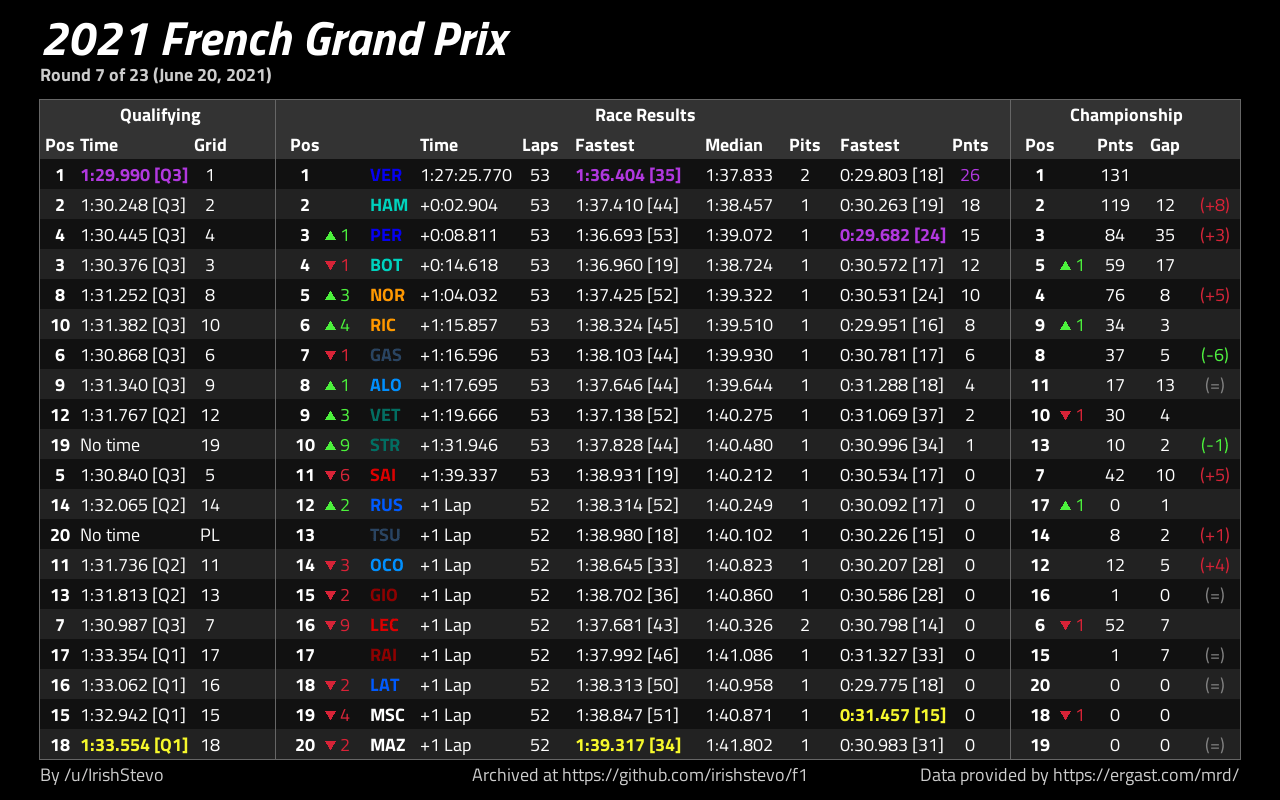Click the up arrow beside championship position 5

pyautogui.click(x=1065, y=265)
